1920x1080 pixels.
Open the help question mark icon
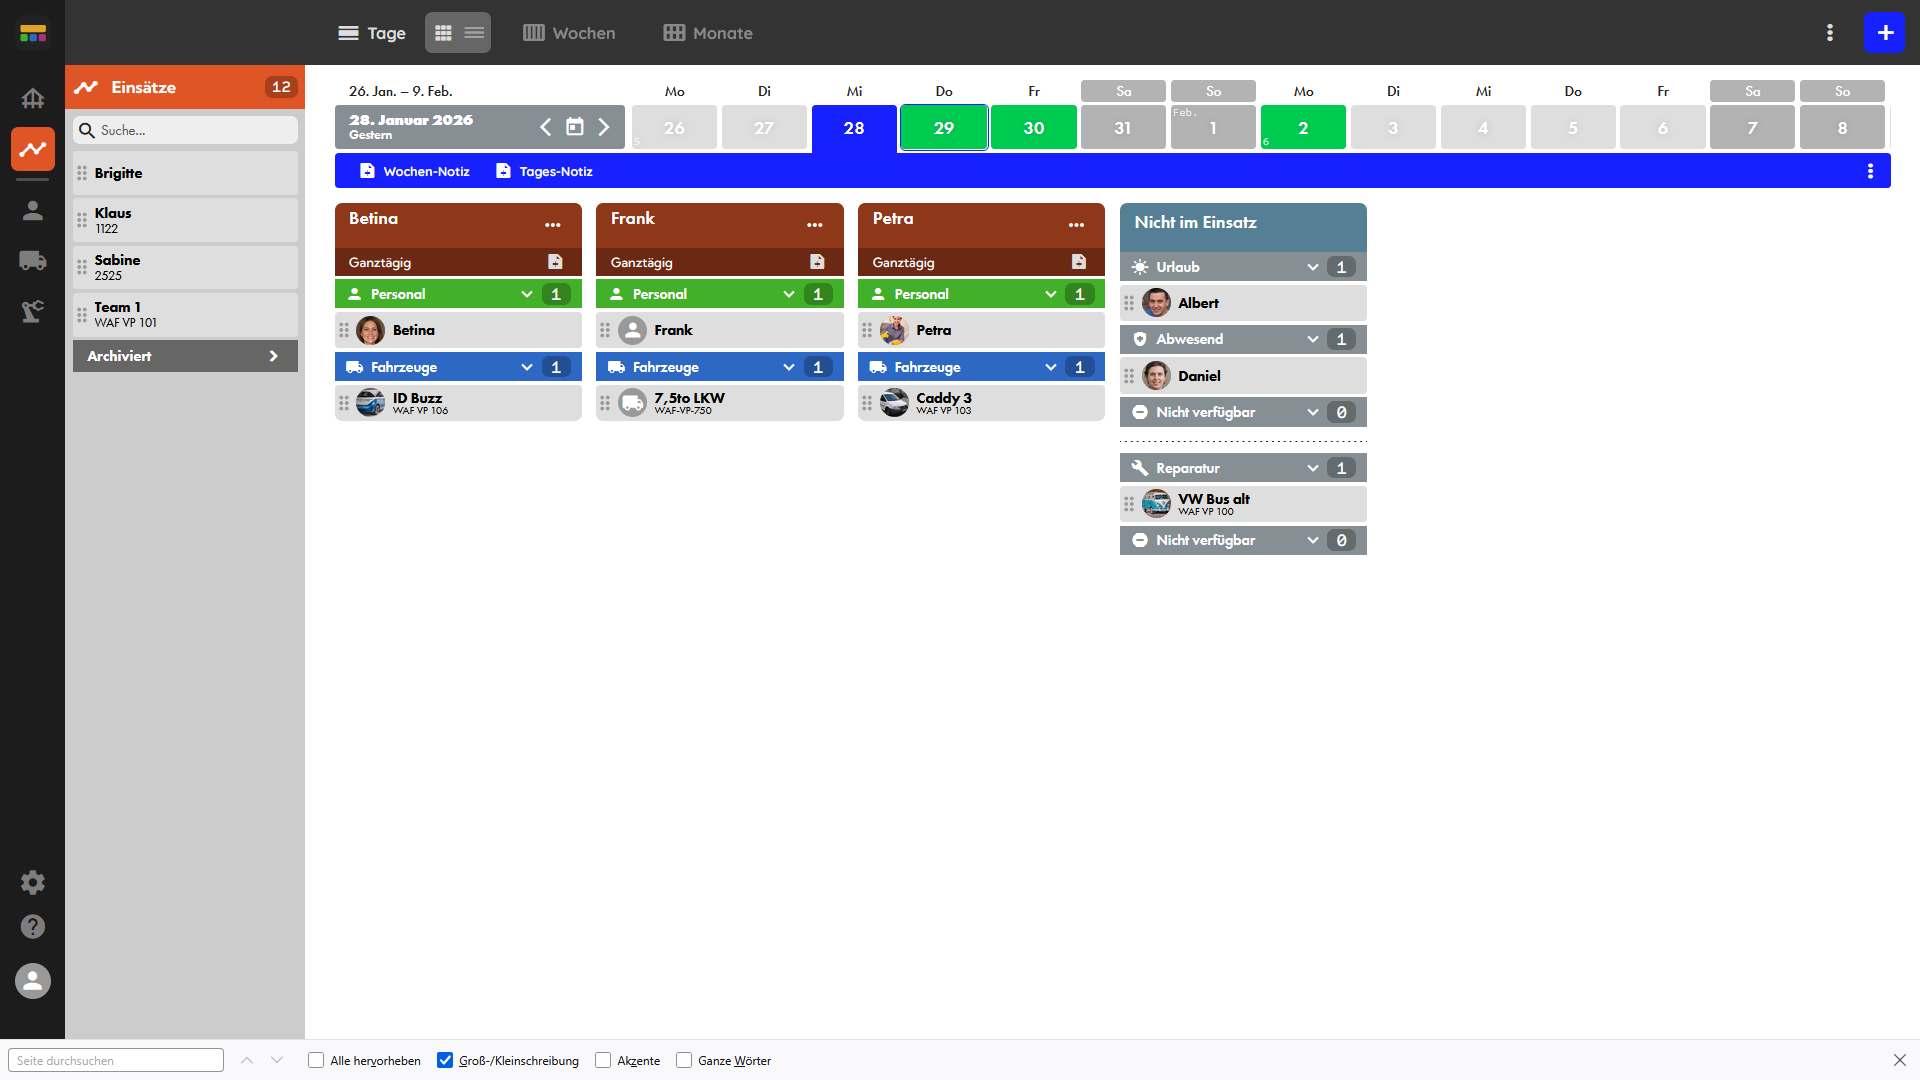[33, 927]
